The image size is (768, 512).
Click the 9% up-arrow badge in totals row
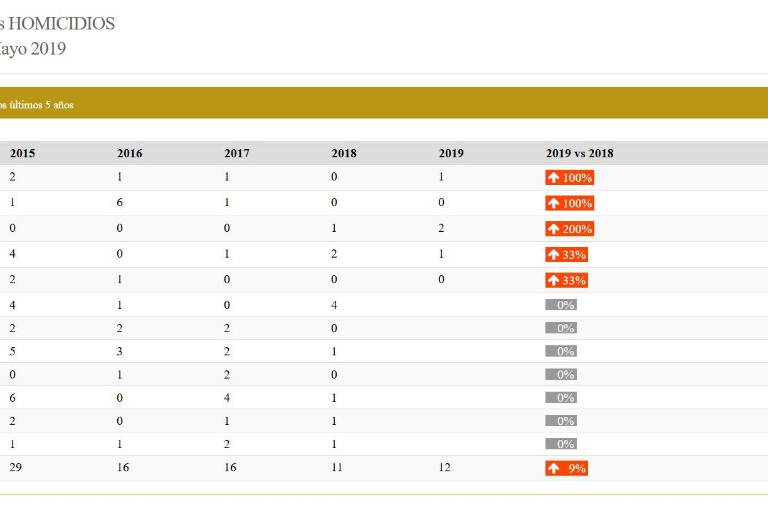pos(566,468)
